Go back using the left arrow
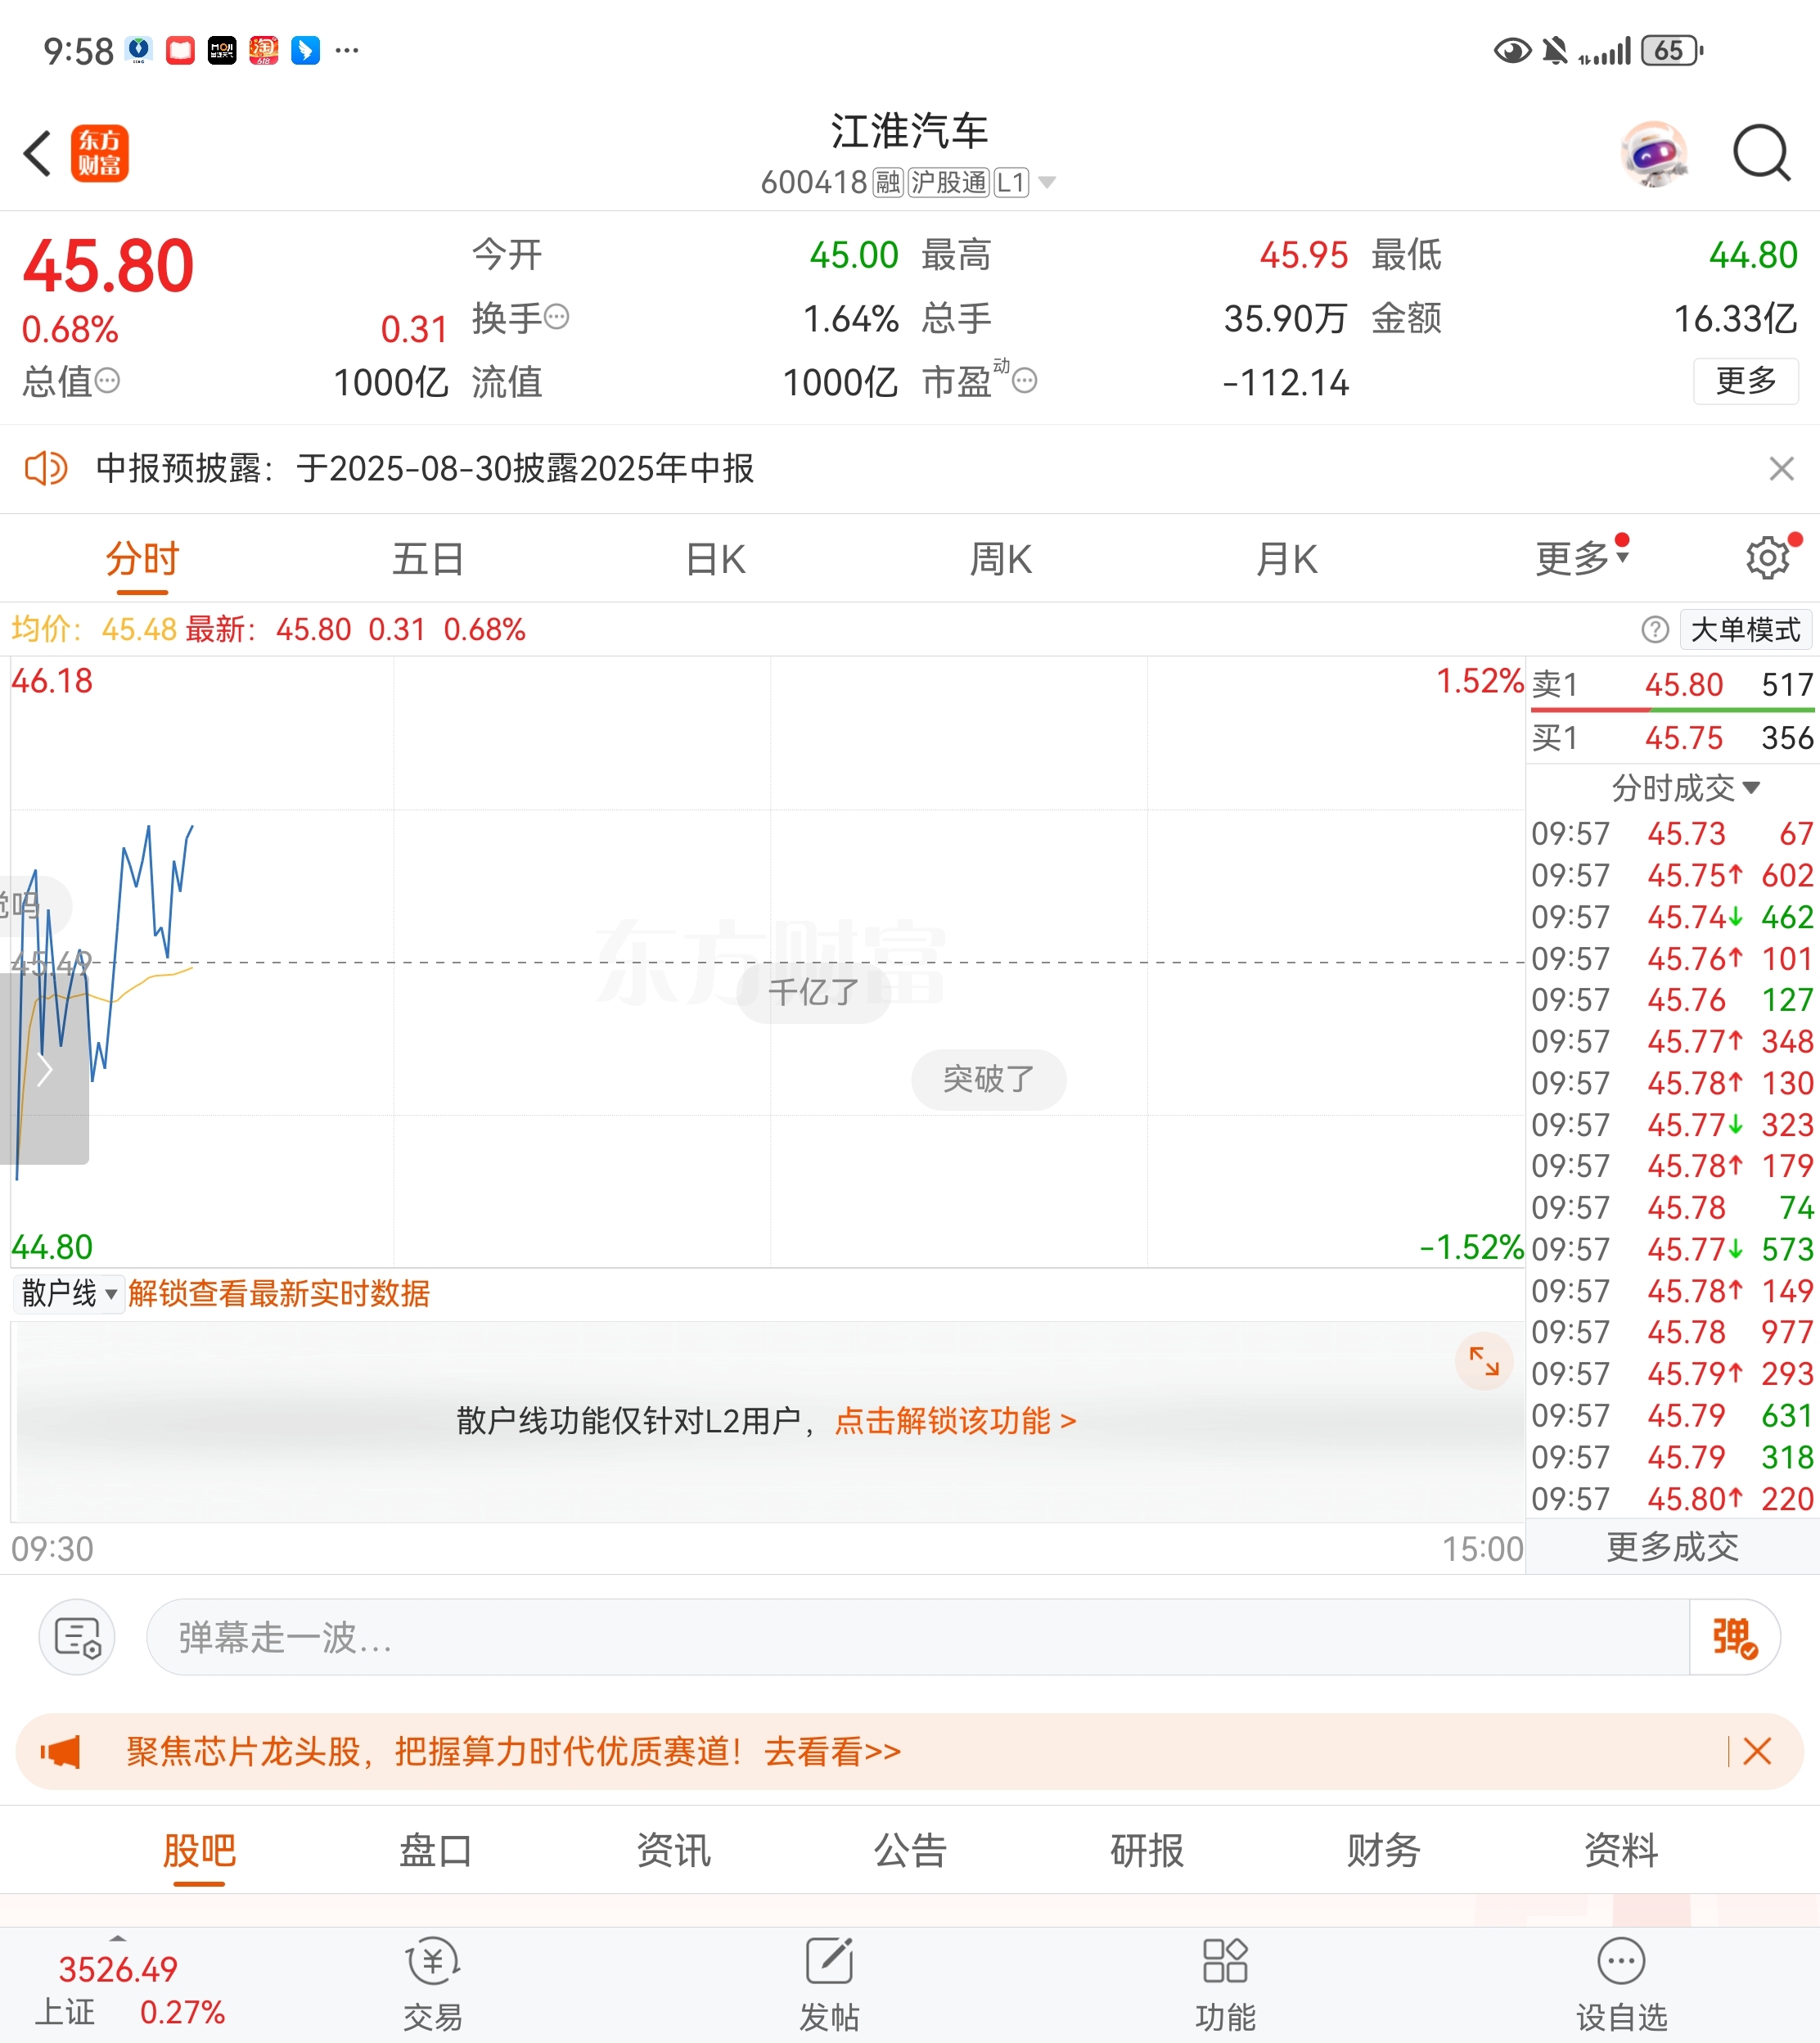This screenshot has width=1820, height=2043. coord(38,154)
